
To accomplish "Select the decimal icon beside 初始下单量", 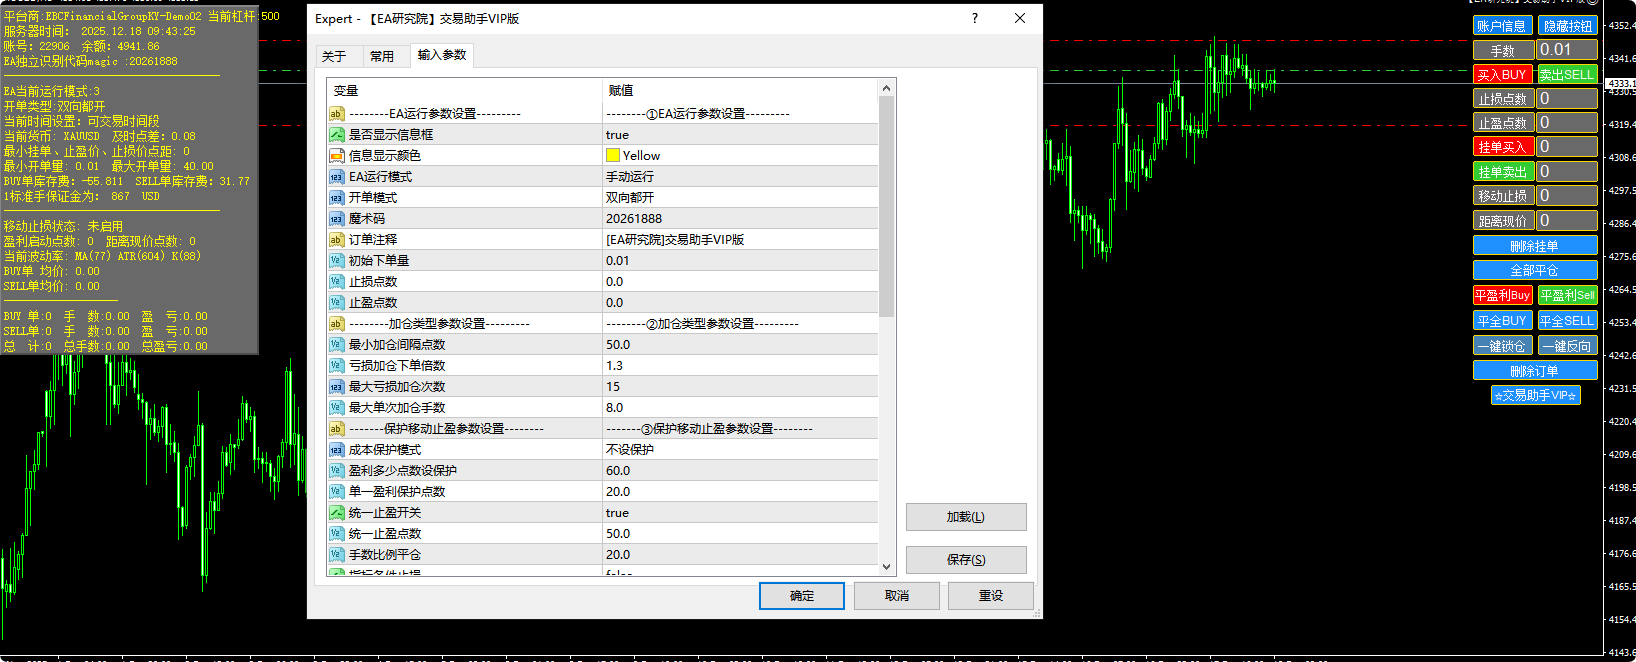I will tap(337, 261).
